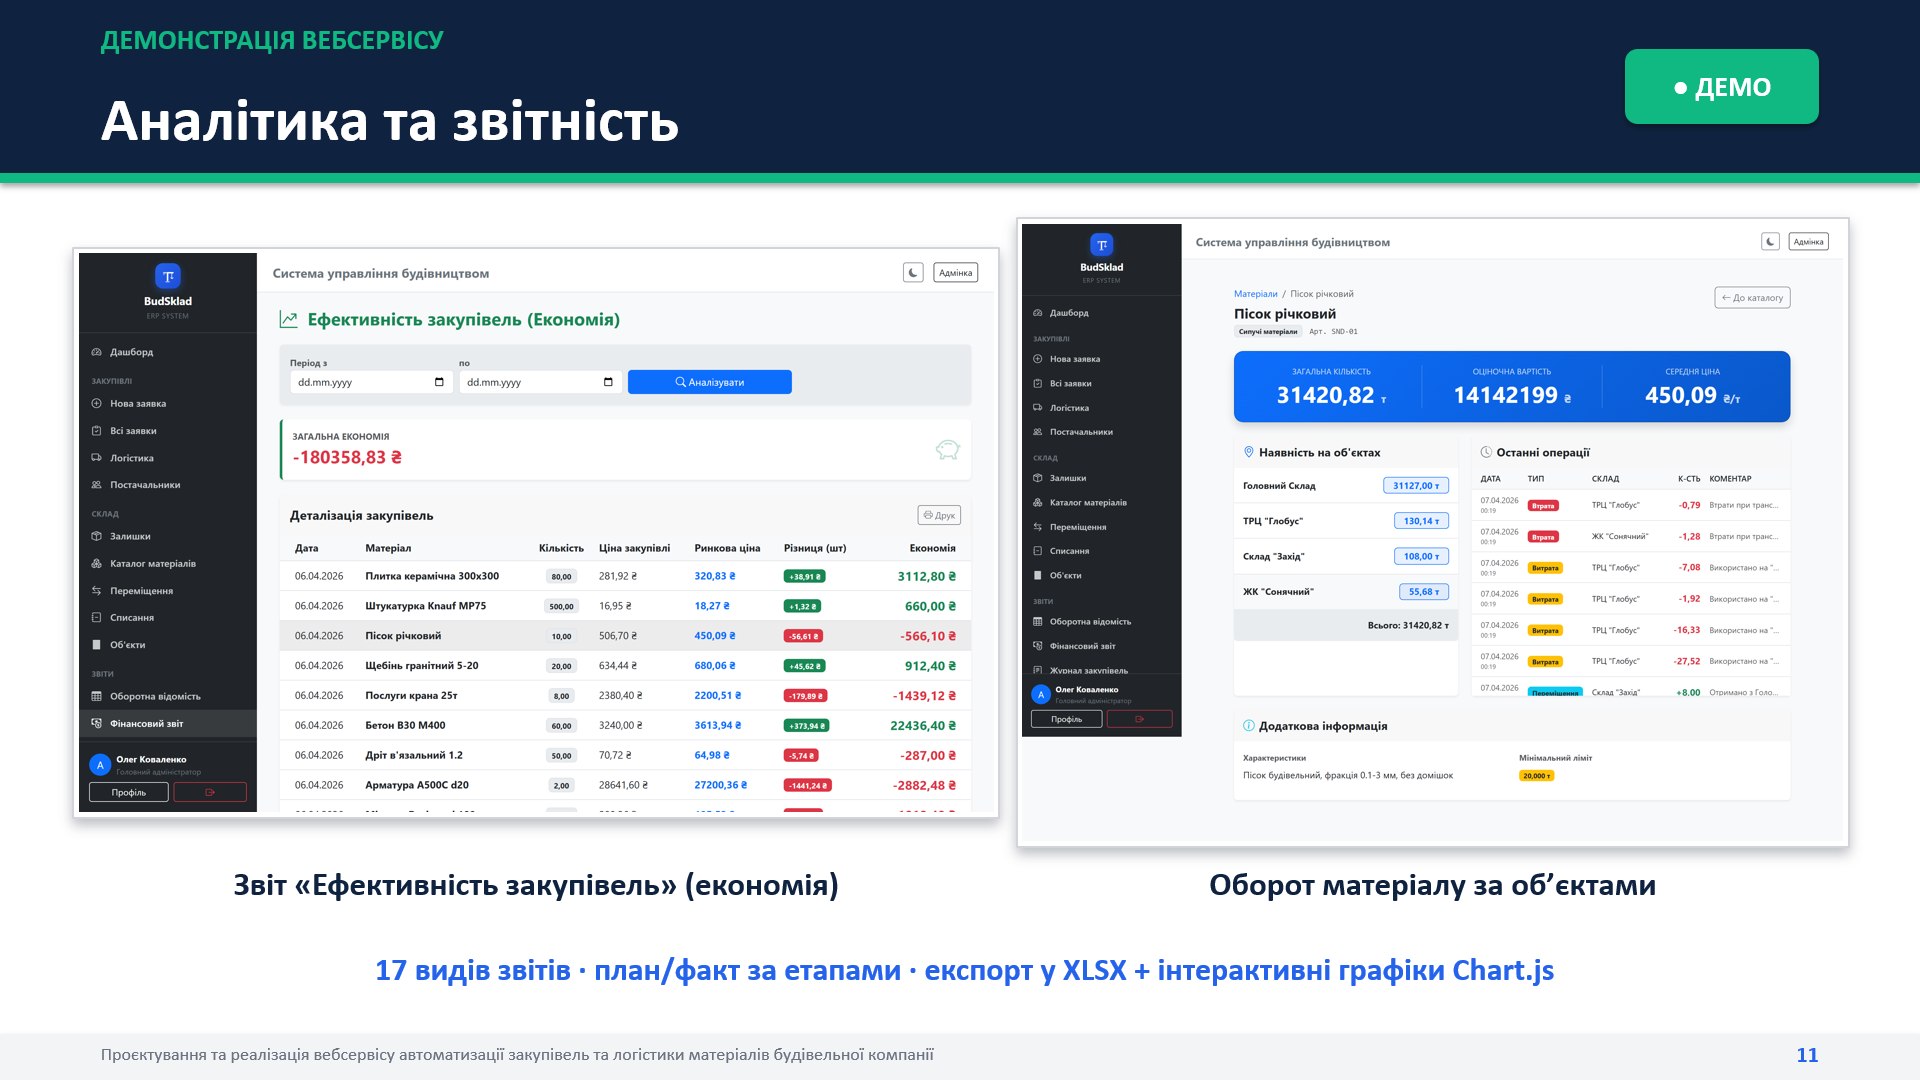Click the 'До каталогу' back button
Screen dimensions: 1920x1080
click(x=1752, y=298)
